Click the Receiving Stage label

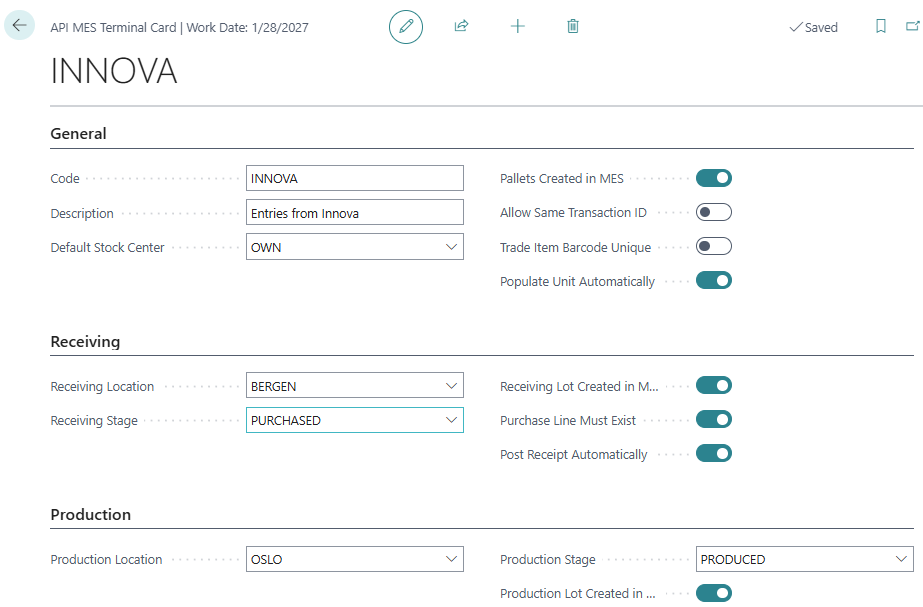coord(94,420)
